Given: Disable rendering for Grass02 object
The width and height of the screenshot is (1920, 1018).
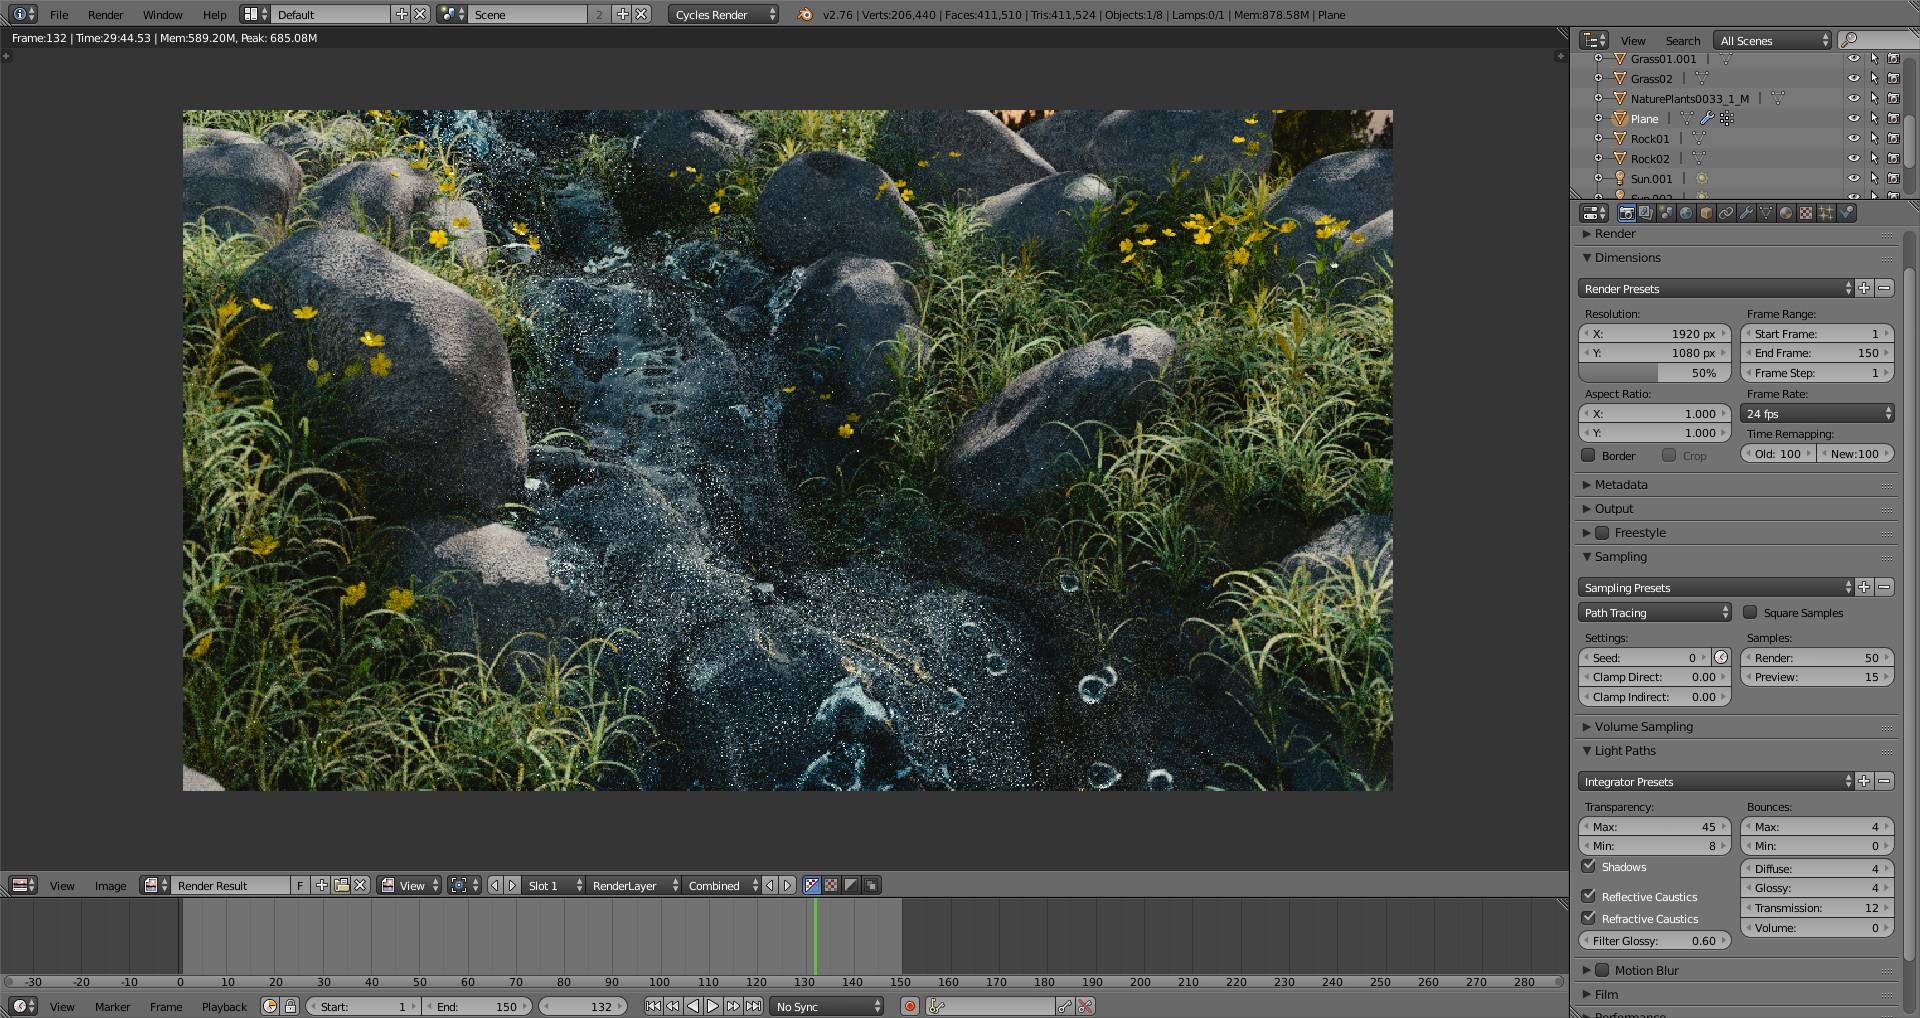Looking at the screenshot, I should pyautogui.click(x=1893, y=79).
